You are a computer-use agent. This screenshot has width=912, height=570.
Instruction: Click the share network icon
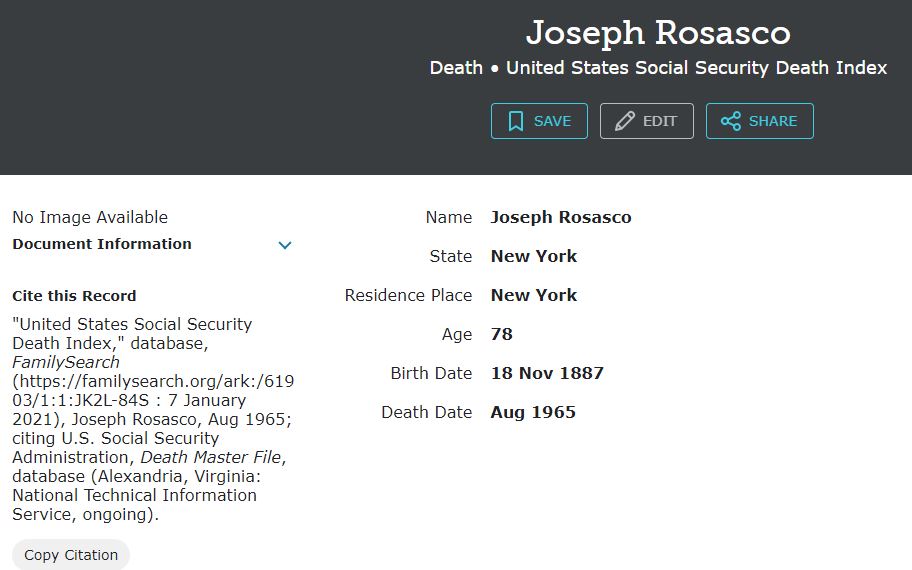coord(731,121)
